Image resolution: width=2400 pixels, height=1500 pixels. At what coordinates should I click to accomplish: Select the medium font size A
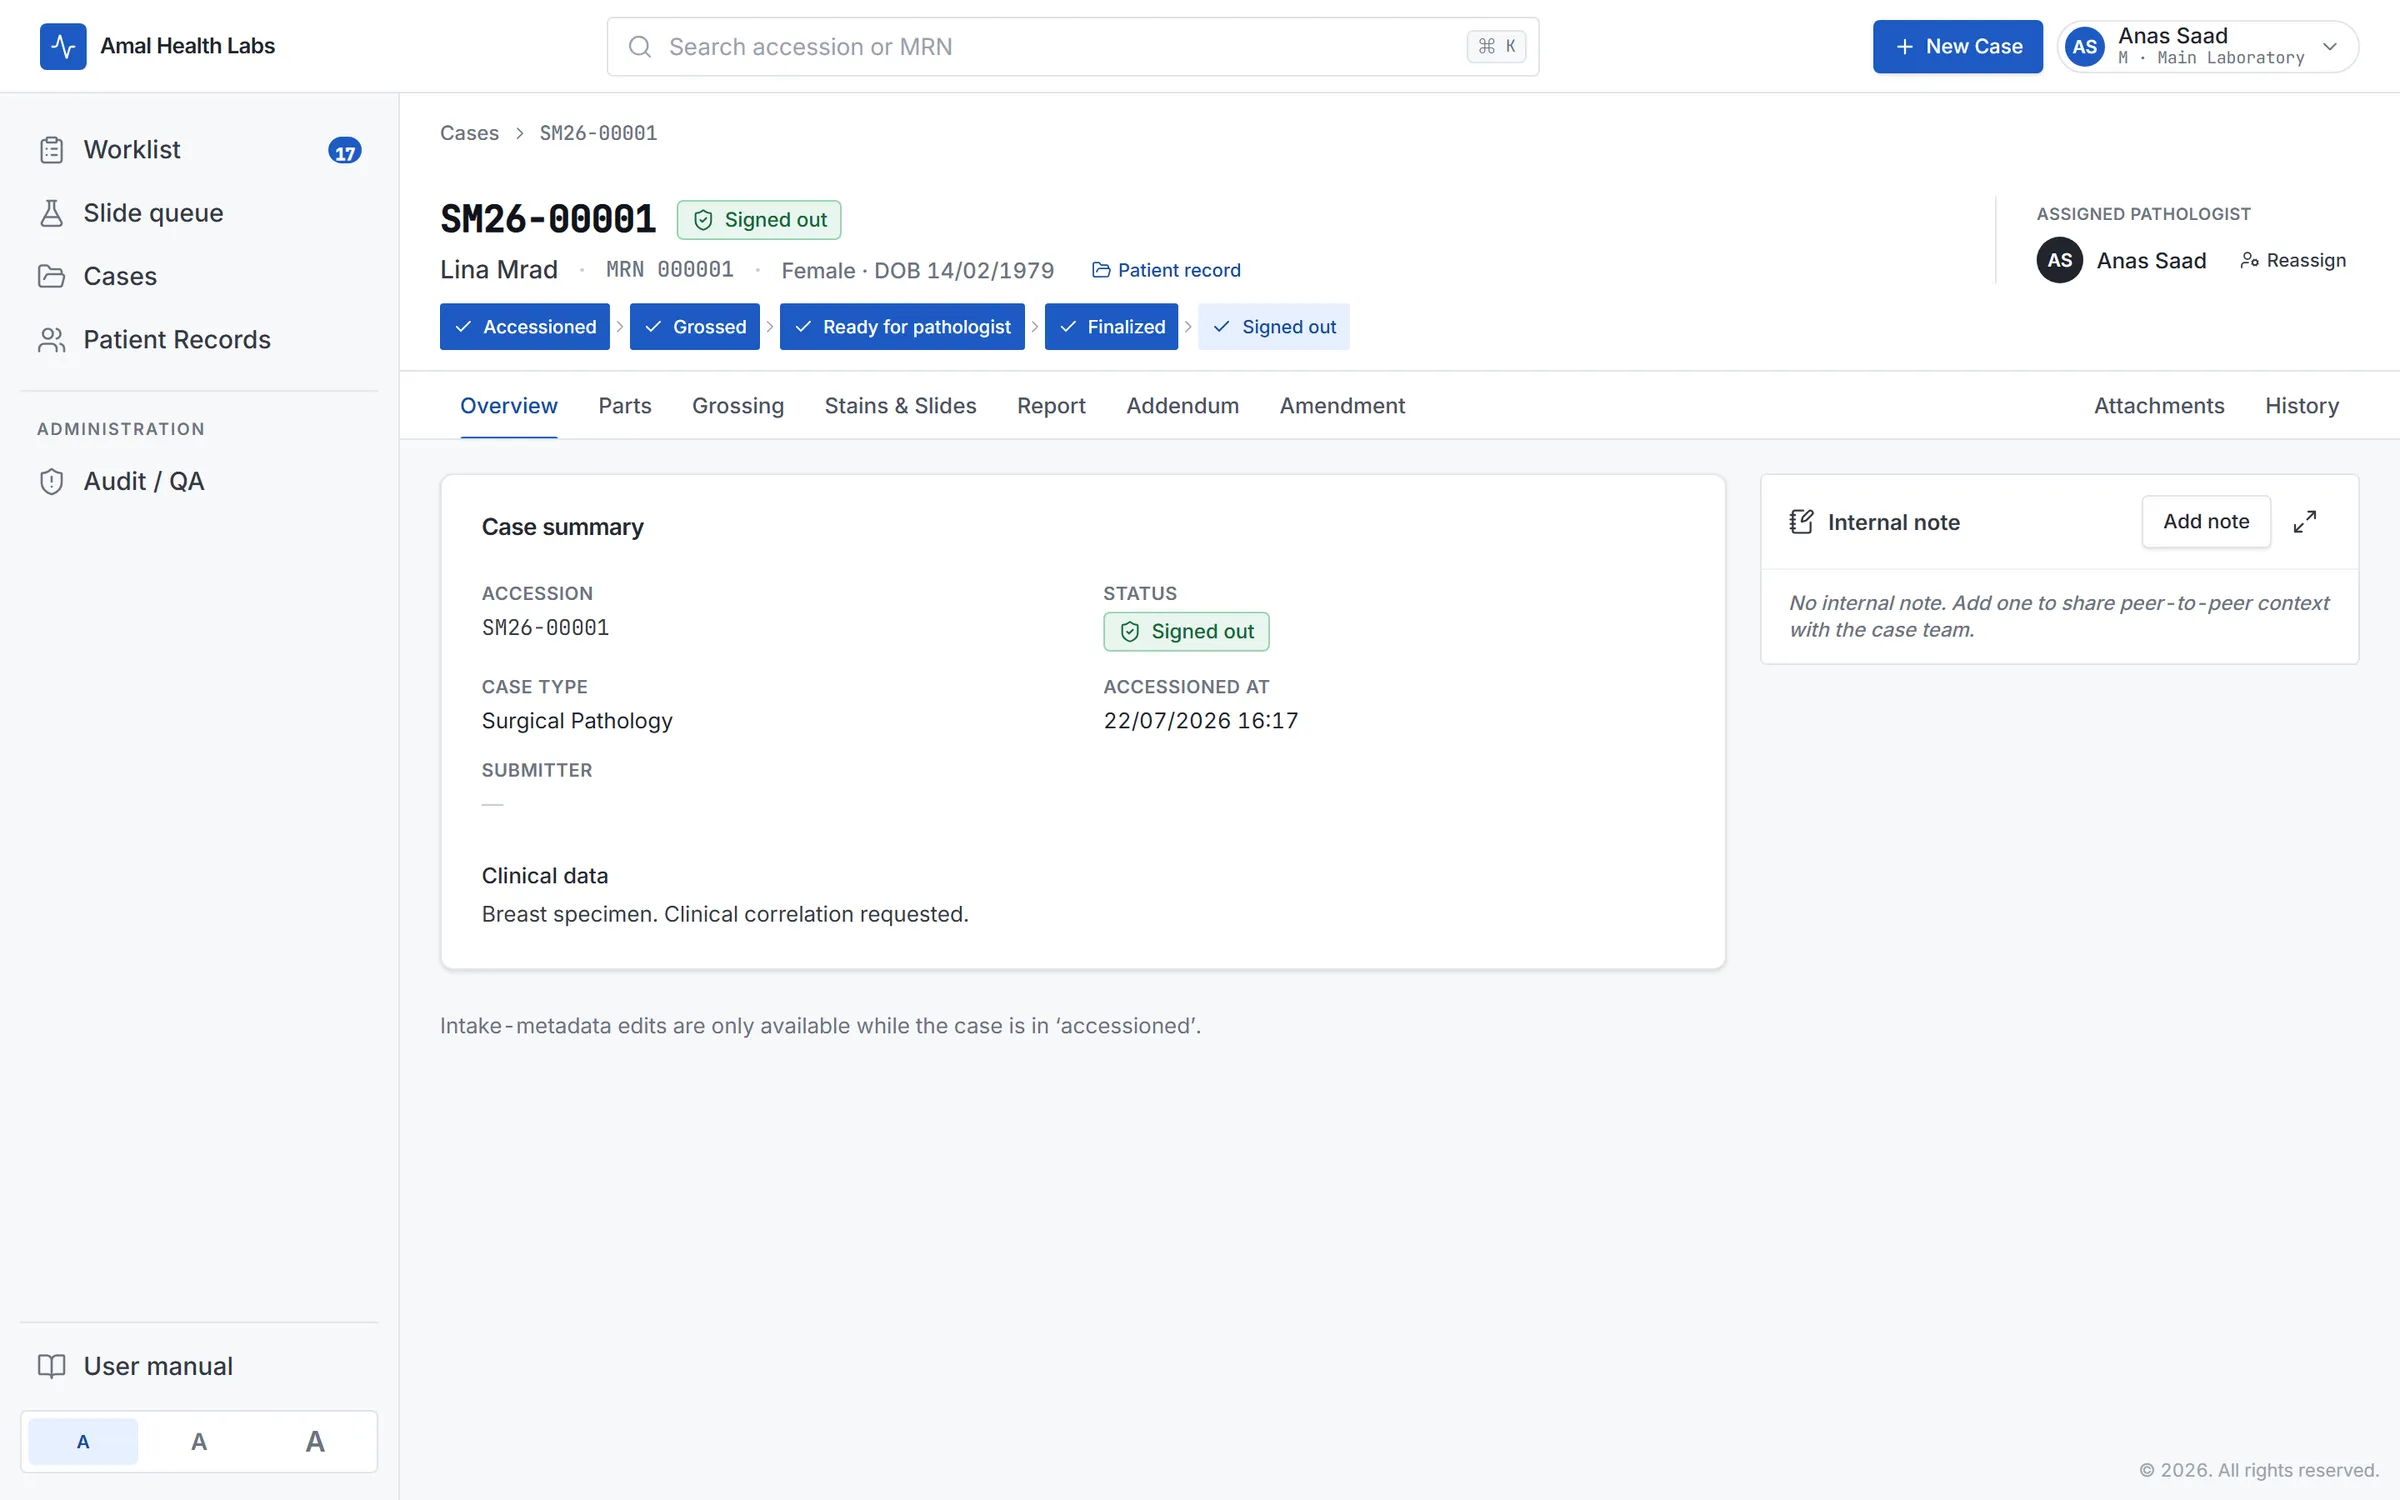coord(199,1441)
